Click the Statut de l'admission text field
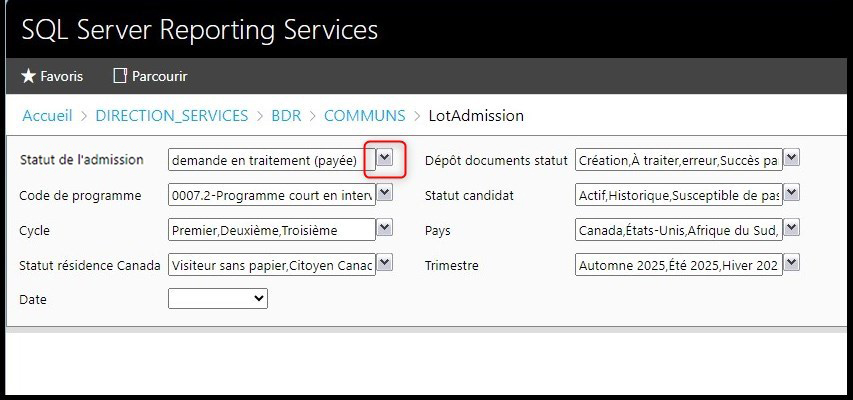853x400 pixels. tap(270, 160)
